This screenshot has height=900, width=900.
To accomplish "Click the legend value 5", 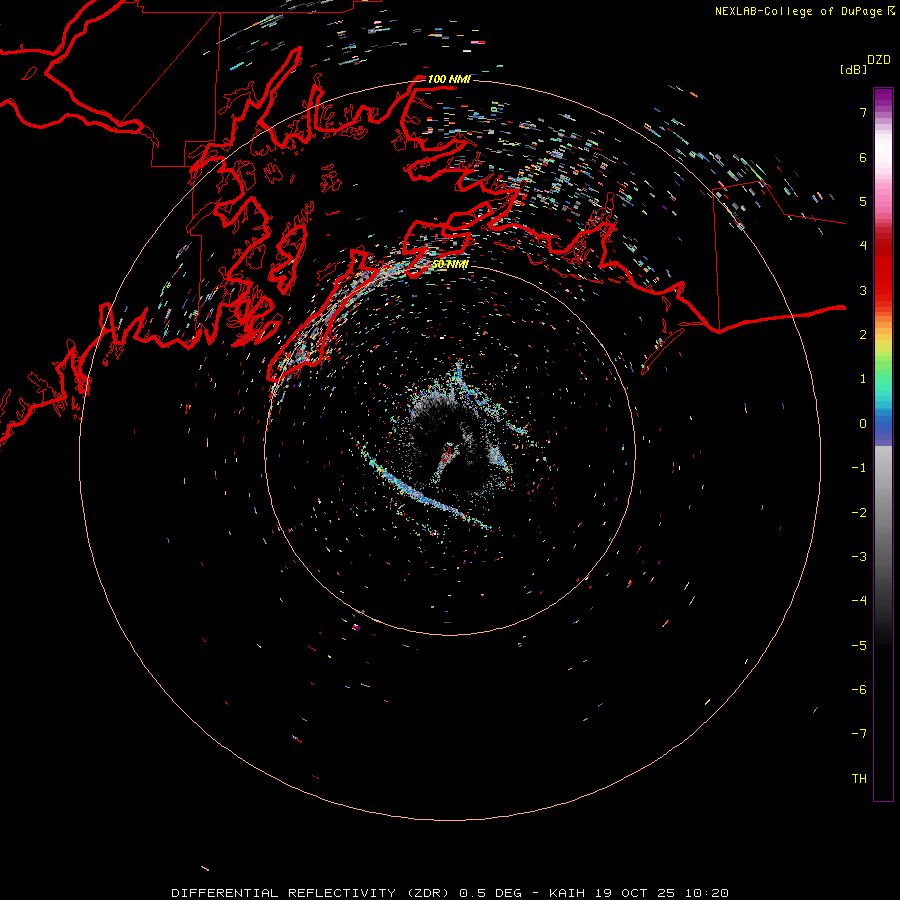I will coord(863,201).
